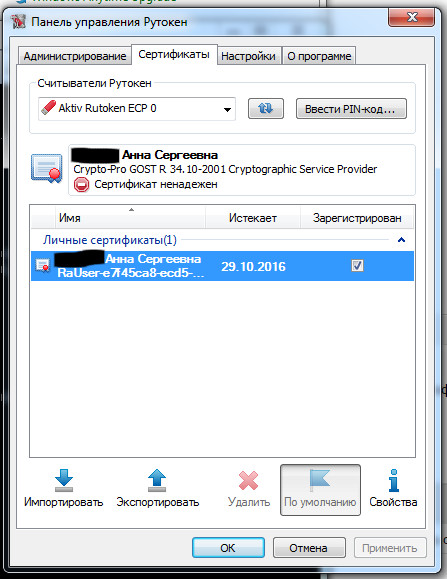Screen dimensions: 447x579
Task: Open the Настройки tab
Action: 248,56
